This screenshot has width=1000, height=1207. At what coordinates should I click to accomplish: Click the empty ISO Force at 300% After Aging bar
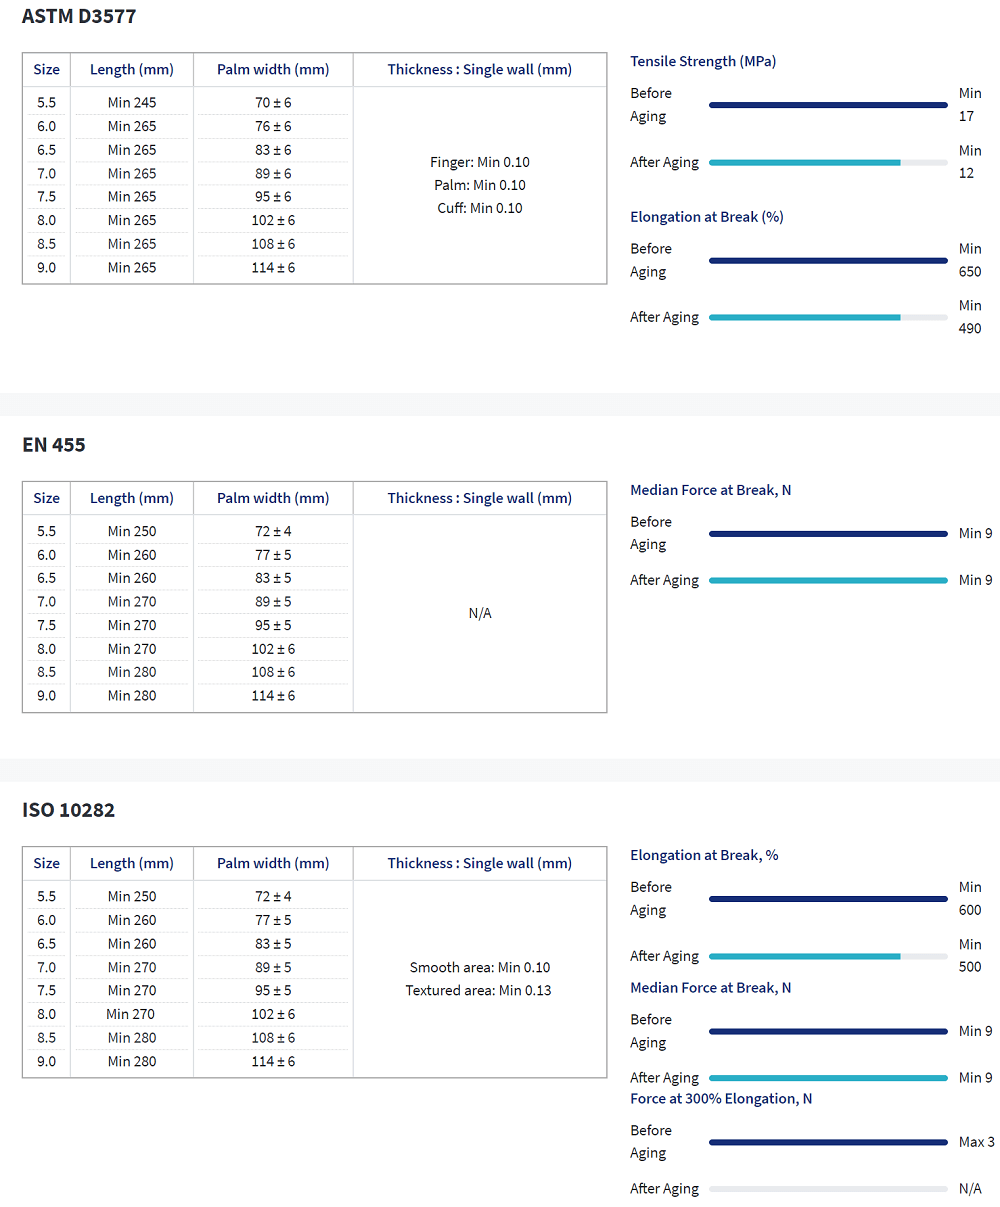click(x=827, y=1189)
